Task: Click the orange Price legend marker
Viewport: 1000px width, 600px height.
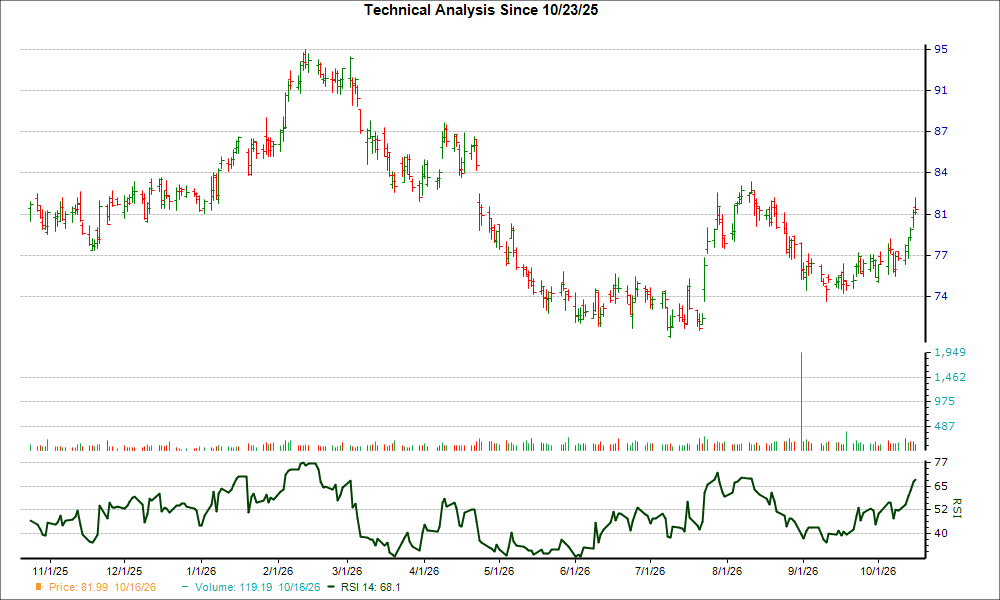Action: (39, 587)
